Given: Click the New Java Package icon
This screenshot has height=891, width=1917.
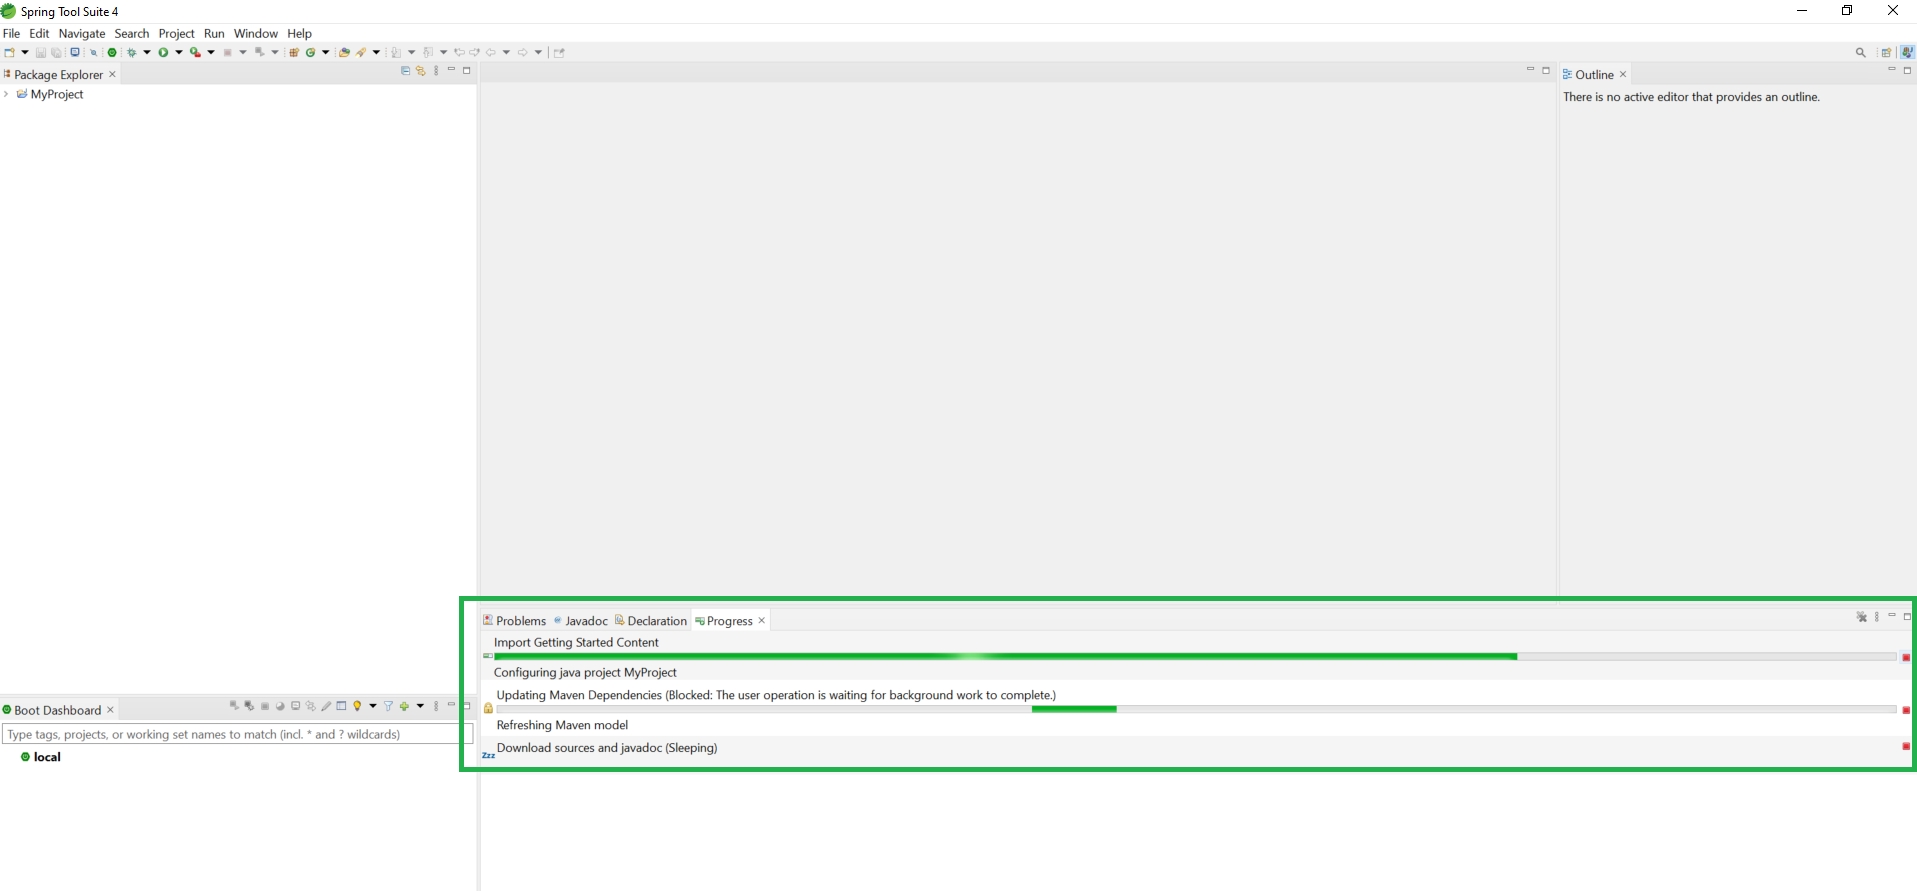Looking at the screenshot, I should (x=294, y=52).
